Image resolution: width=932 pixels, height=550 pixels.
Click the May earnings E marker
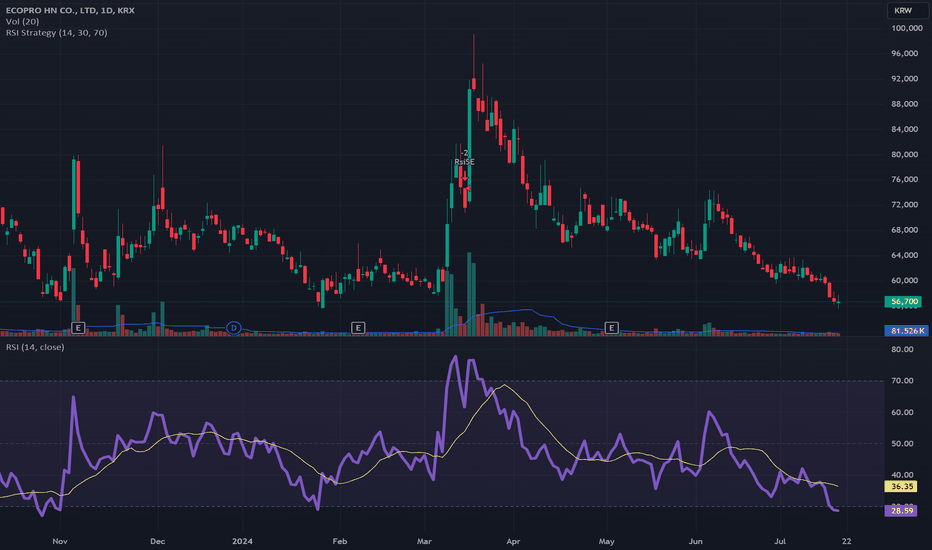tap(612, 328)
